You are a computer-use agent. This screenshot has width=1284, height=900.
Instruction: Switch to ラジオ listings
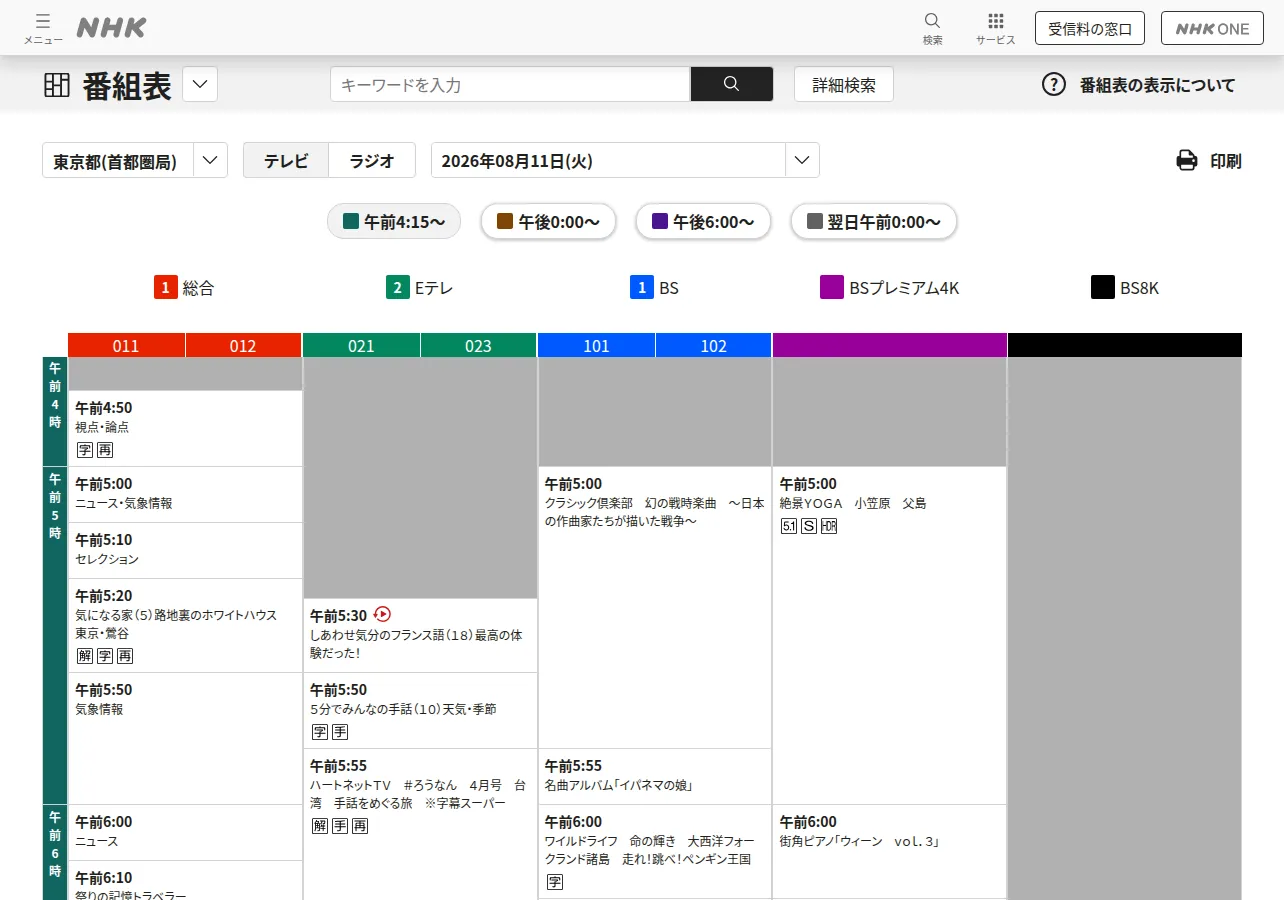coord(372,160)
